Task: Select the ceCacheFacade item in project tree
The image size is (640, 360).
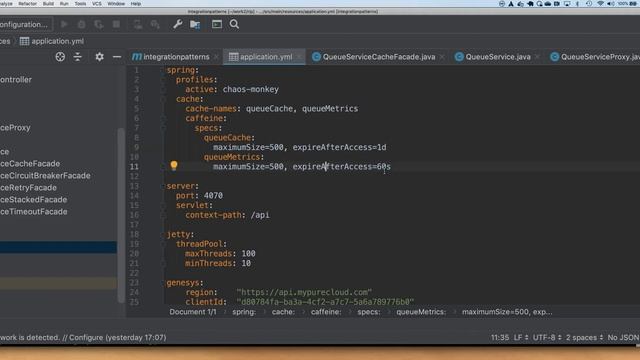Action: tap(30, 164)
